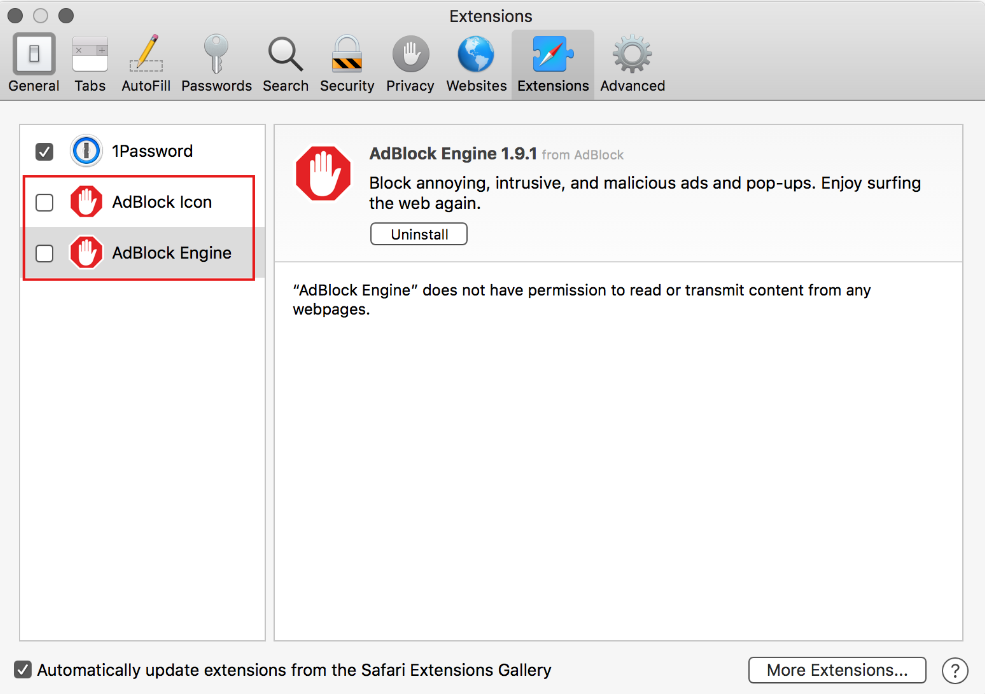Select the Extensions tab
Image resolution: width=985 pixels, height=694 pixels.
pyautogui.click(x=553, y=64)
